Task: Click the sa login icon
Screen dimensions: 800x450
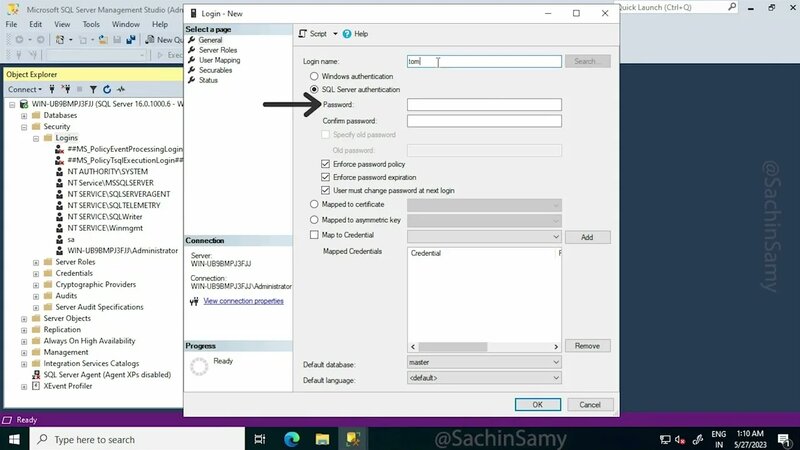Action: (60, 239)
